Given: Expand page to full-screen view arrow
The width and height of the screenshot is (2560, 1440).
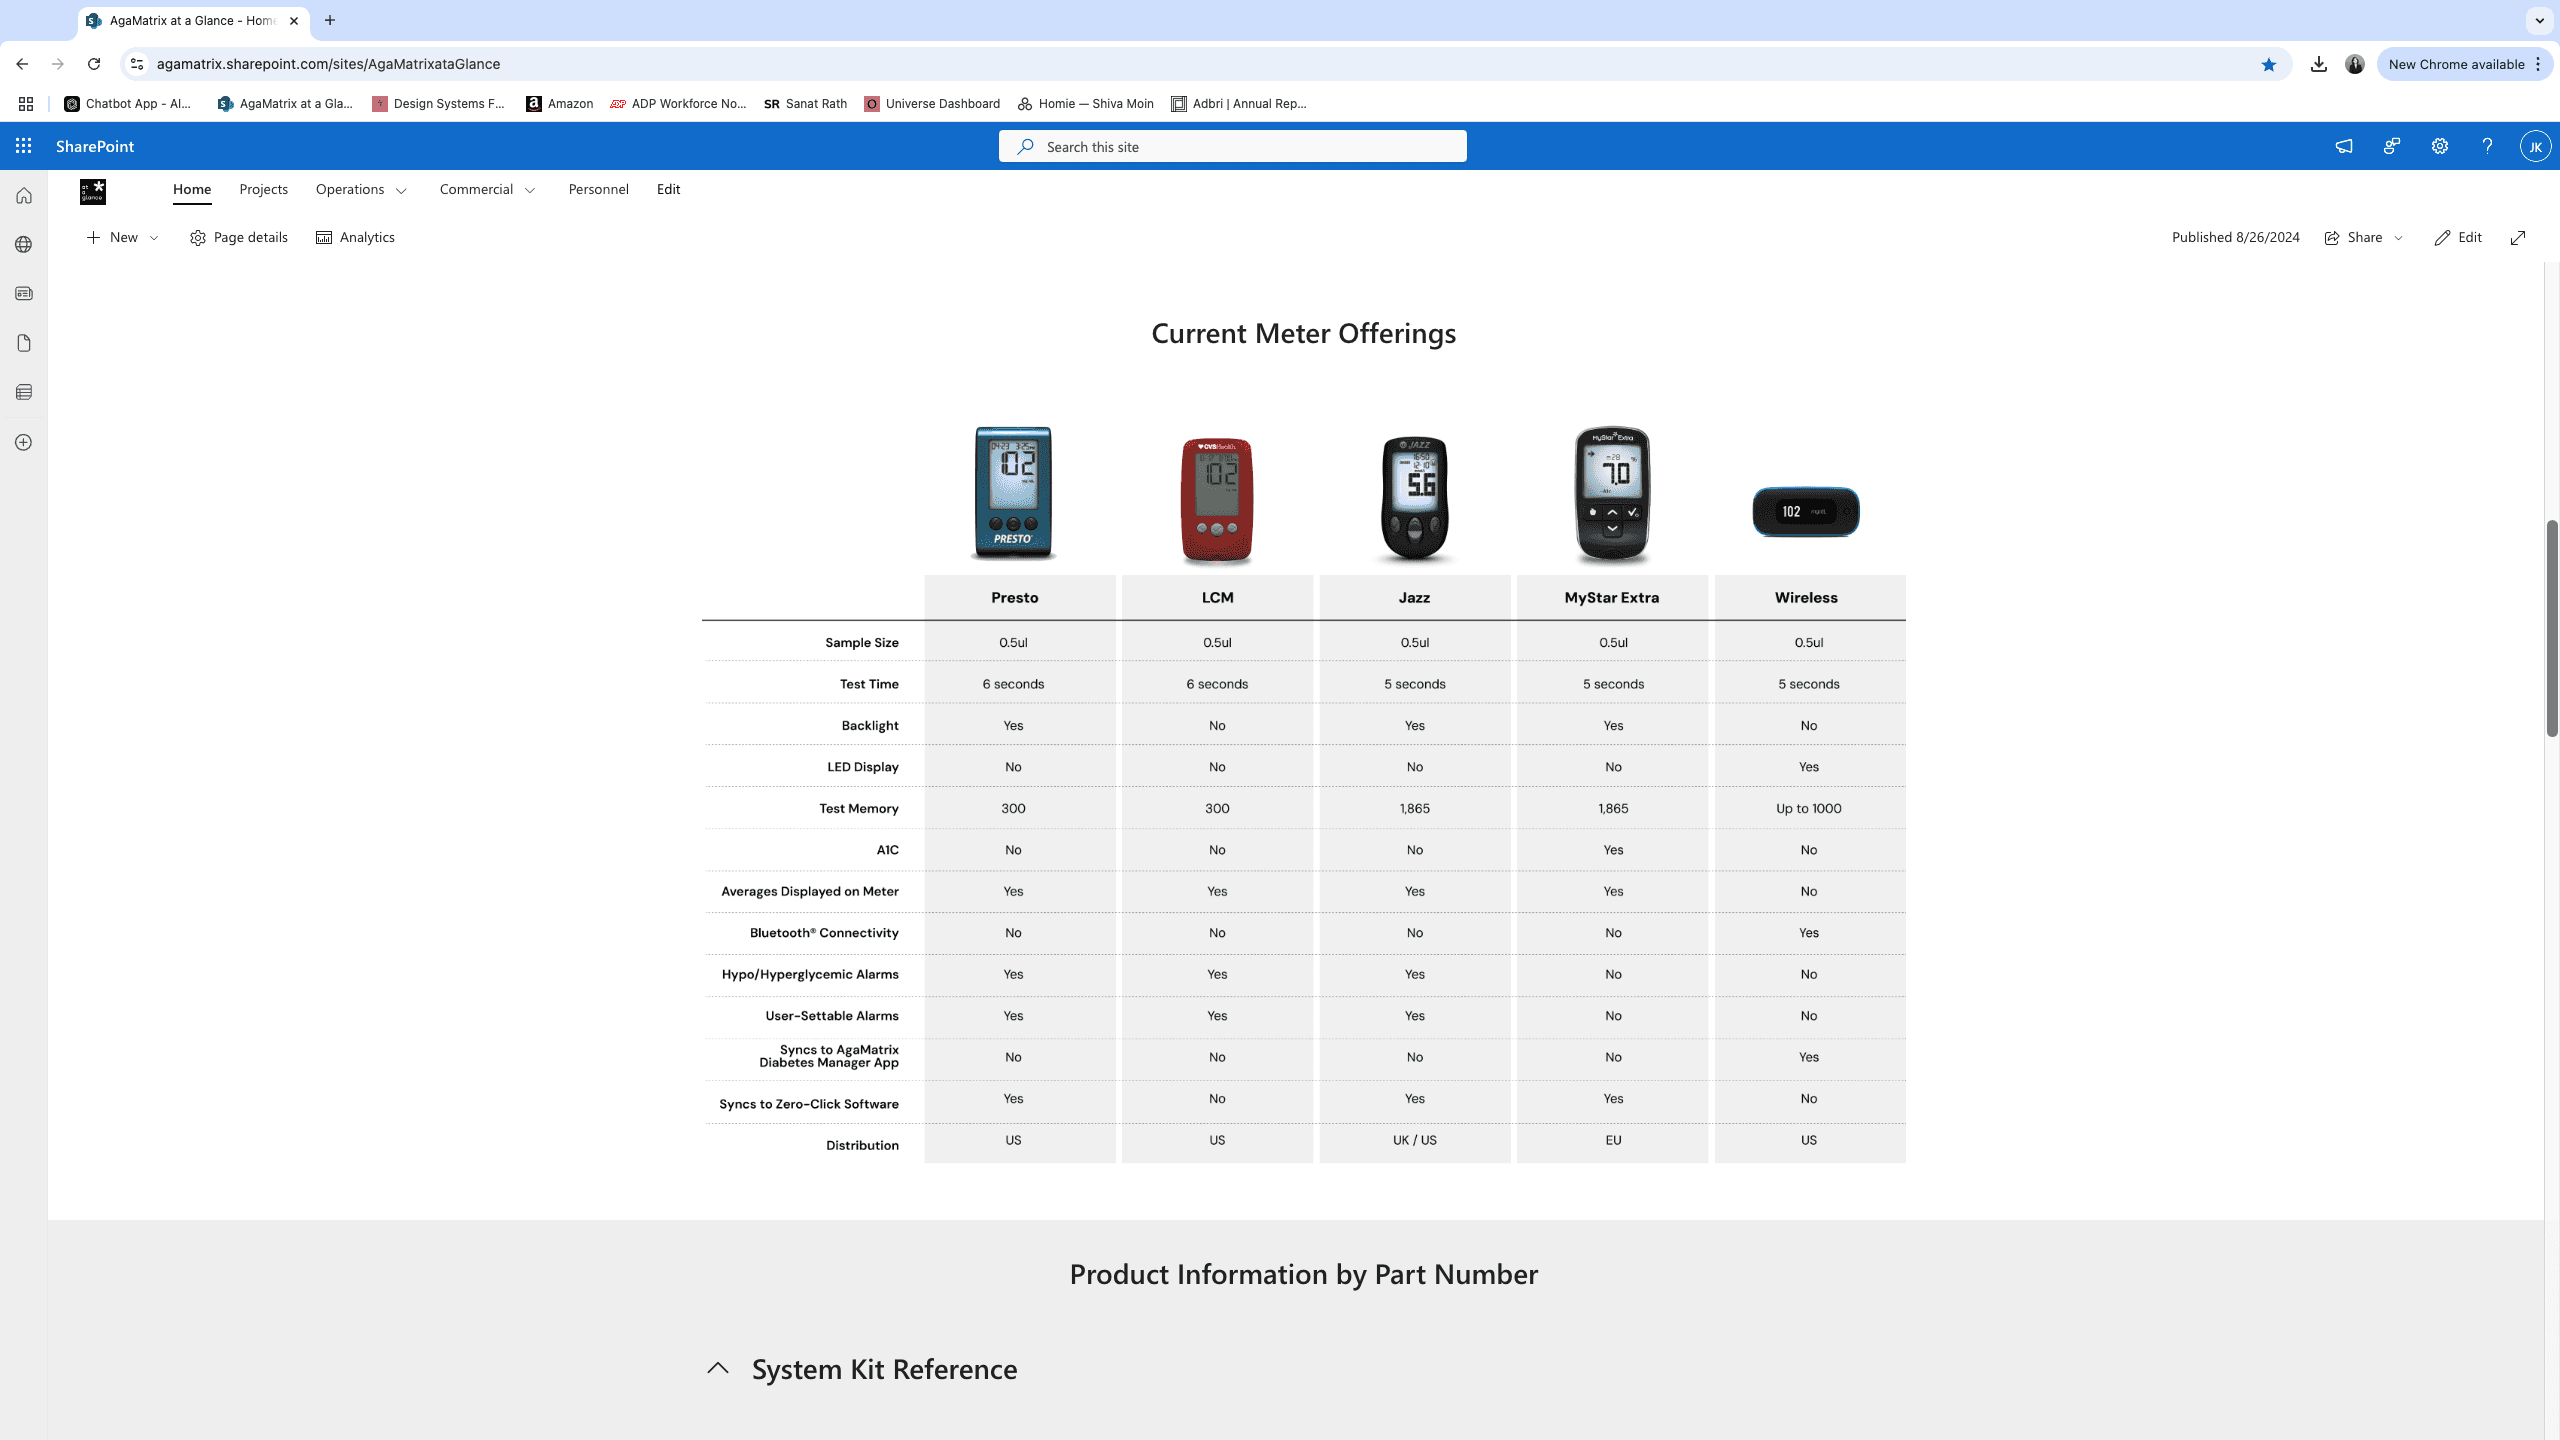Looking at the screenshot, I should pyautogui.click(x=2518, y=237).
